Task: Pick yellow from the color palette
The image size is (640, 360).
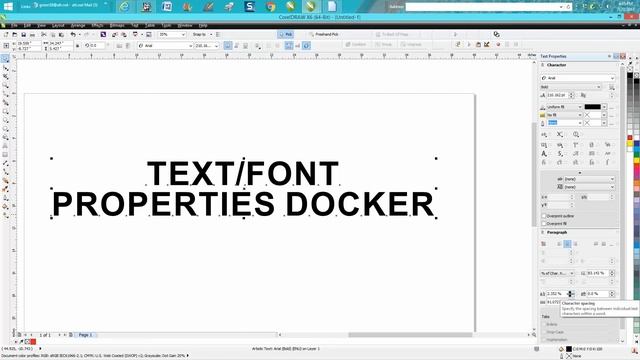Action: tap(630, 144)
